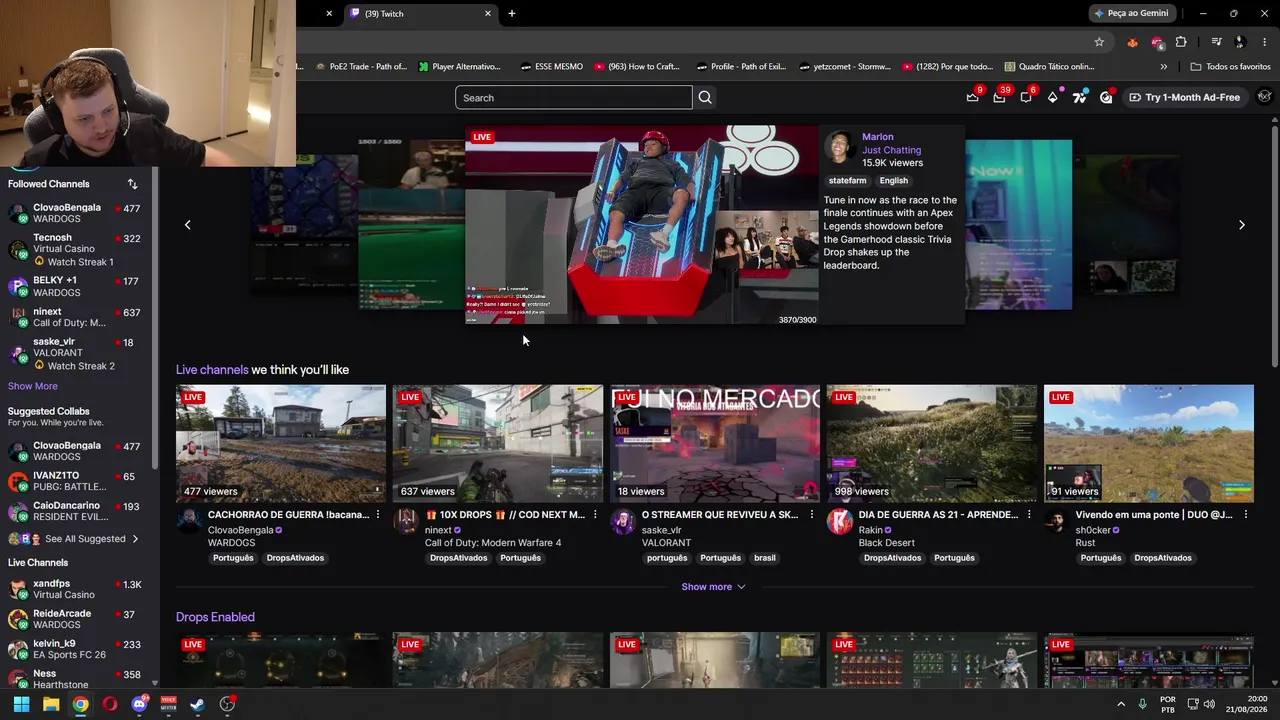
Task: Open Discord from the taskbar
Action: (x=139, y=704)
